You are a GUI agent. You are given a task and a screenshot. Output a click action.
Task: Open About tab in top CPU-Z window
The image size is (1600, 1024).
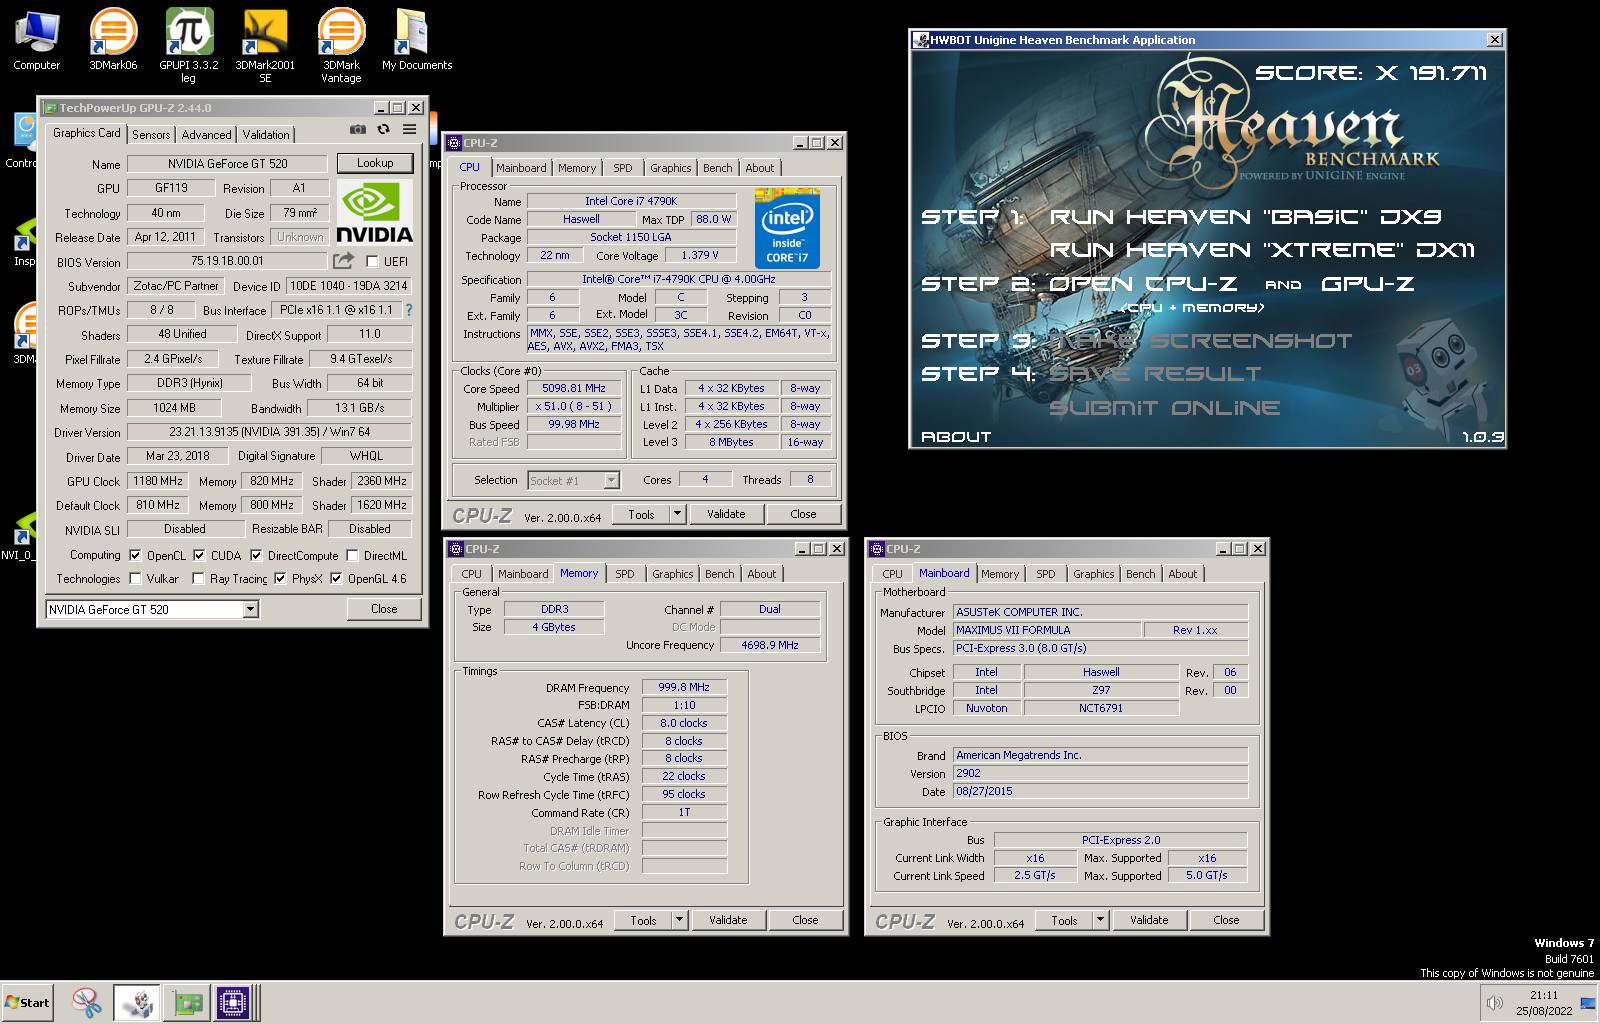pos(759,168)
